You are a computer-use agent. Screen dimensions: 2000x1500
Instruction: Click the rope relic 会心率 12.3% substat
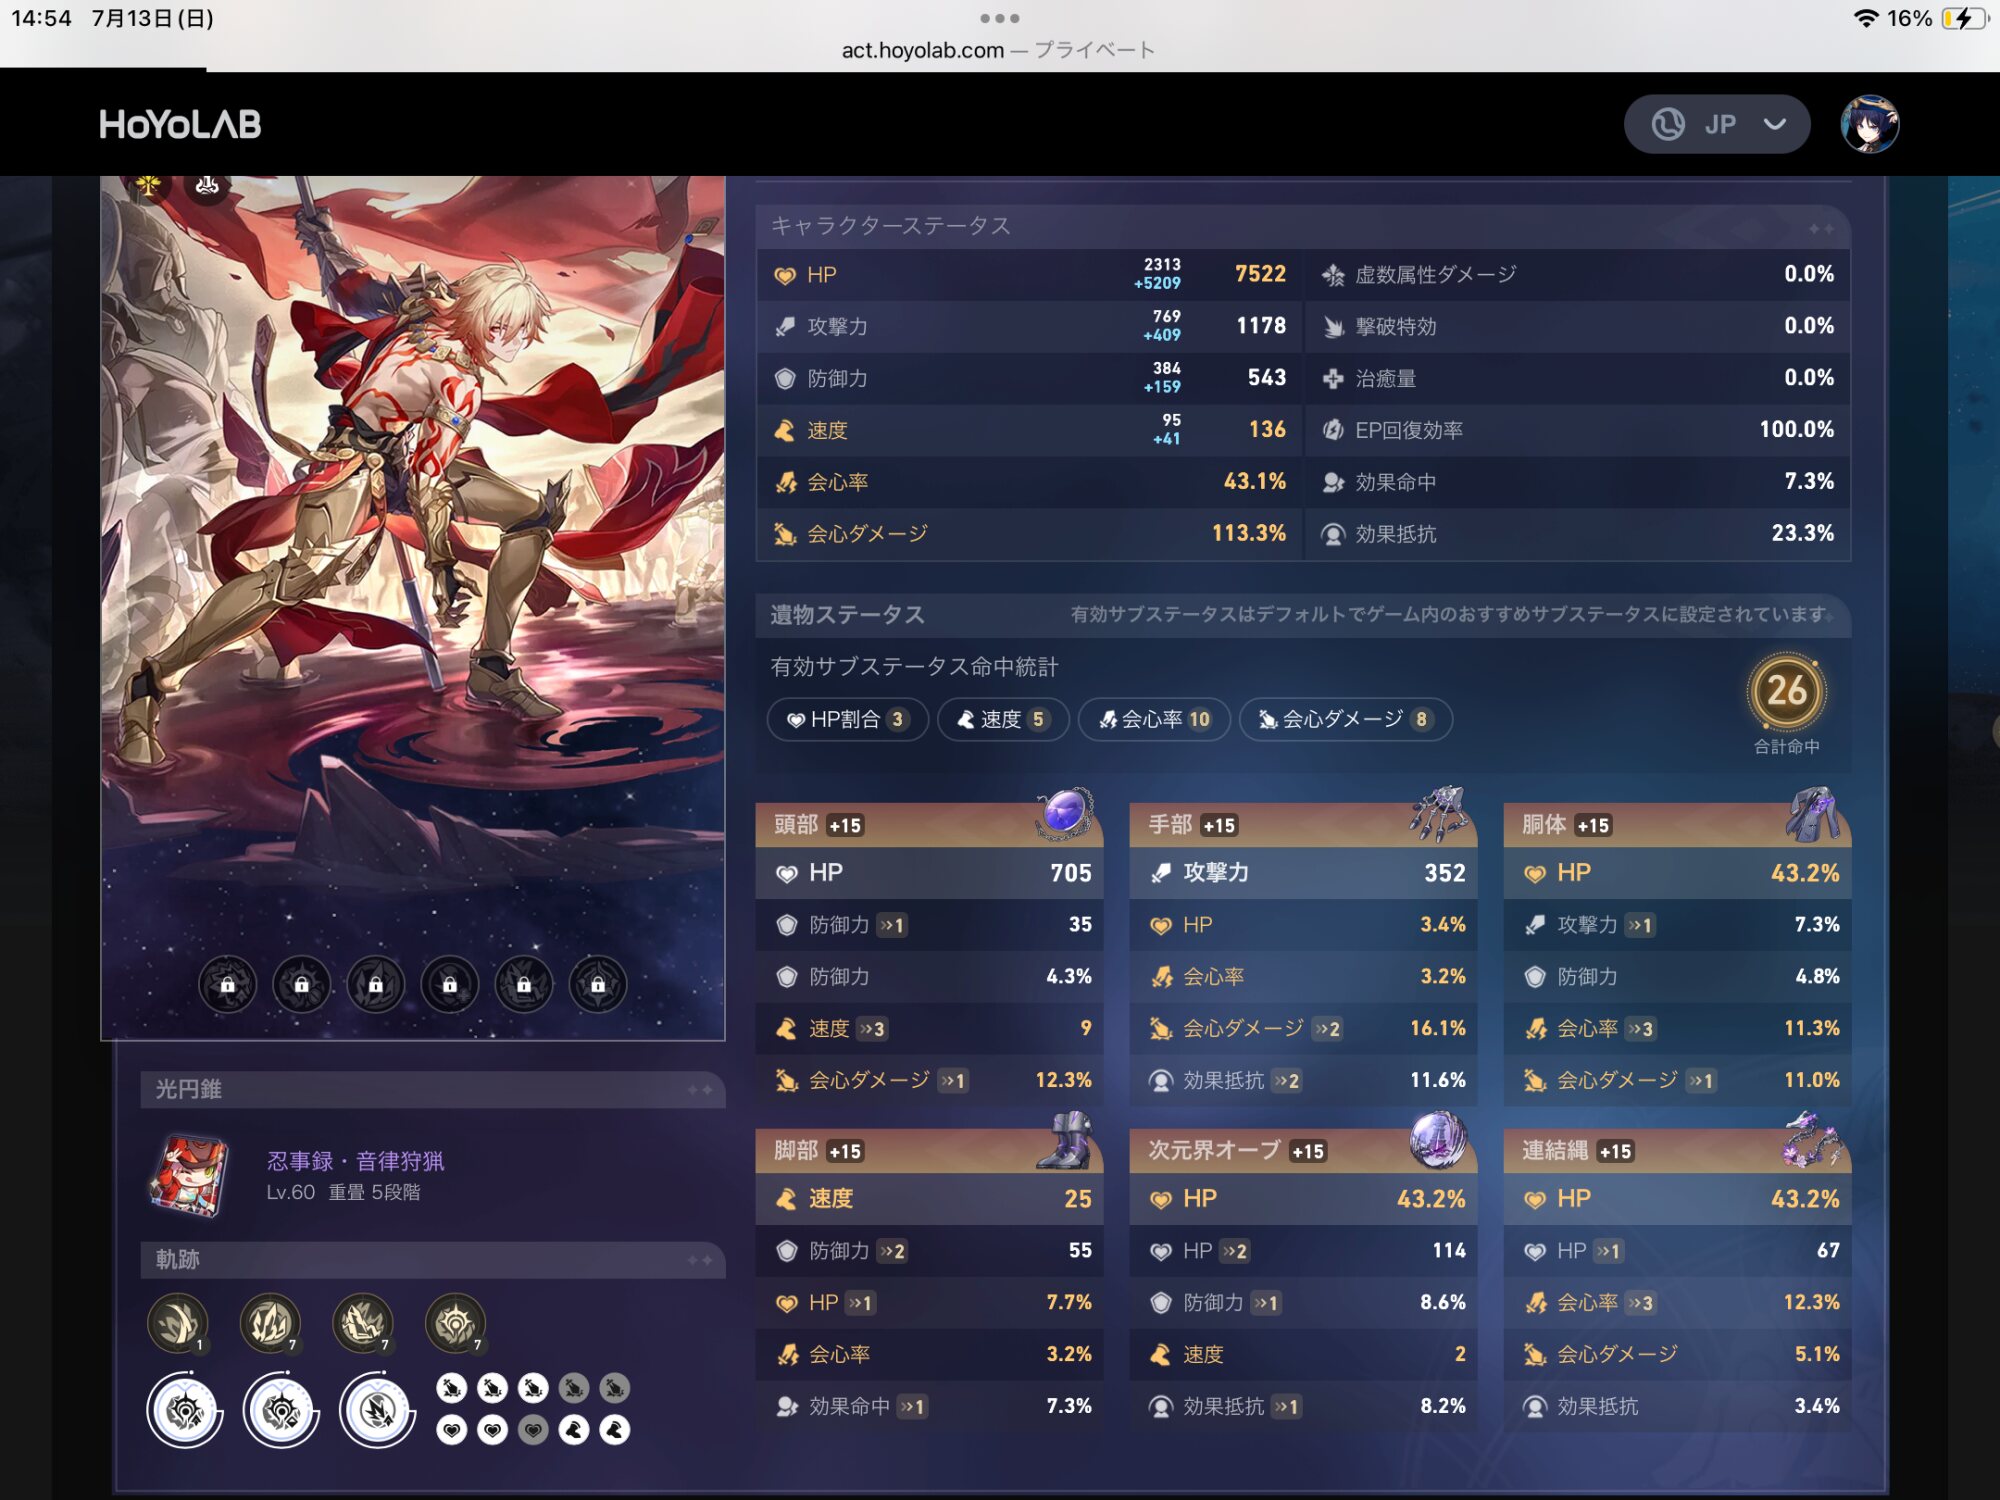click(x=1677, y=1302)
